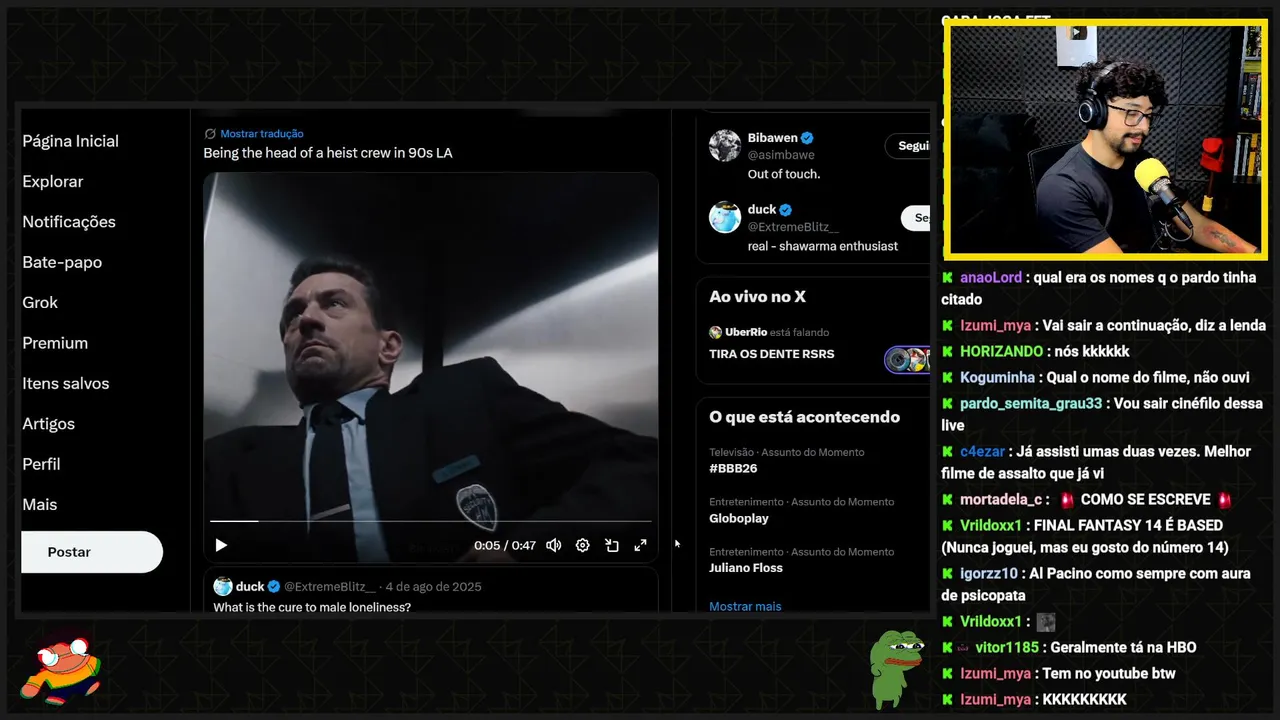Viewport: 1280px width, 720px height.
Task: Click the webcam feed thumbnail
Action: coord(1105,139)
